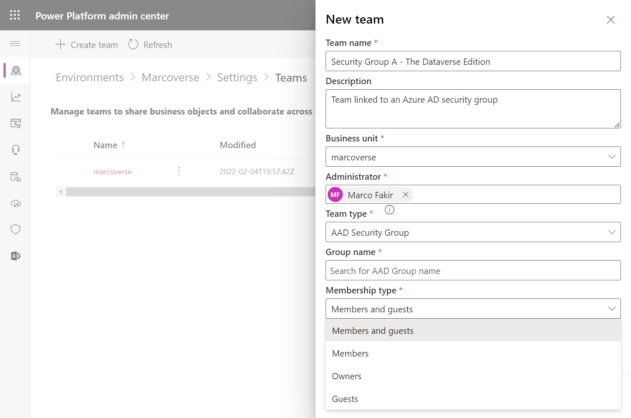Open more options for marcoverse team row
The image size is (631, 418).
[x=179, y=172]
